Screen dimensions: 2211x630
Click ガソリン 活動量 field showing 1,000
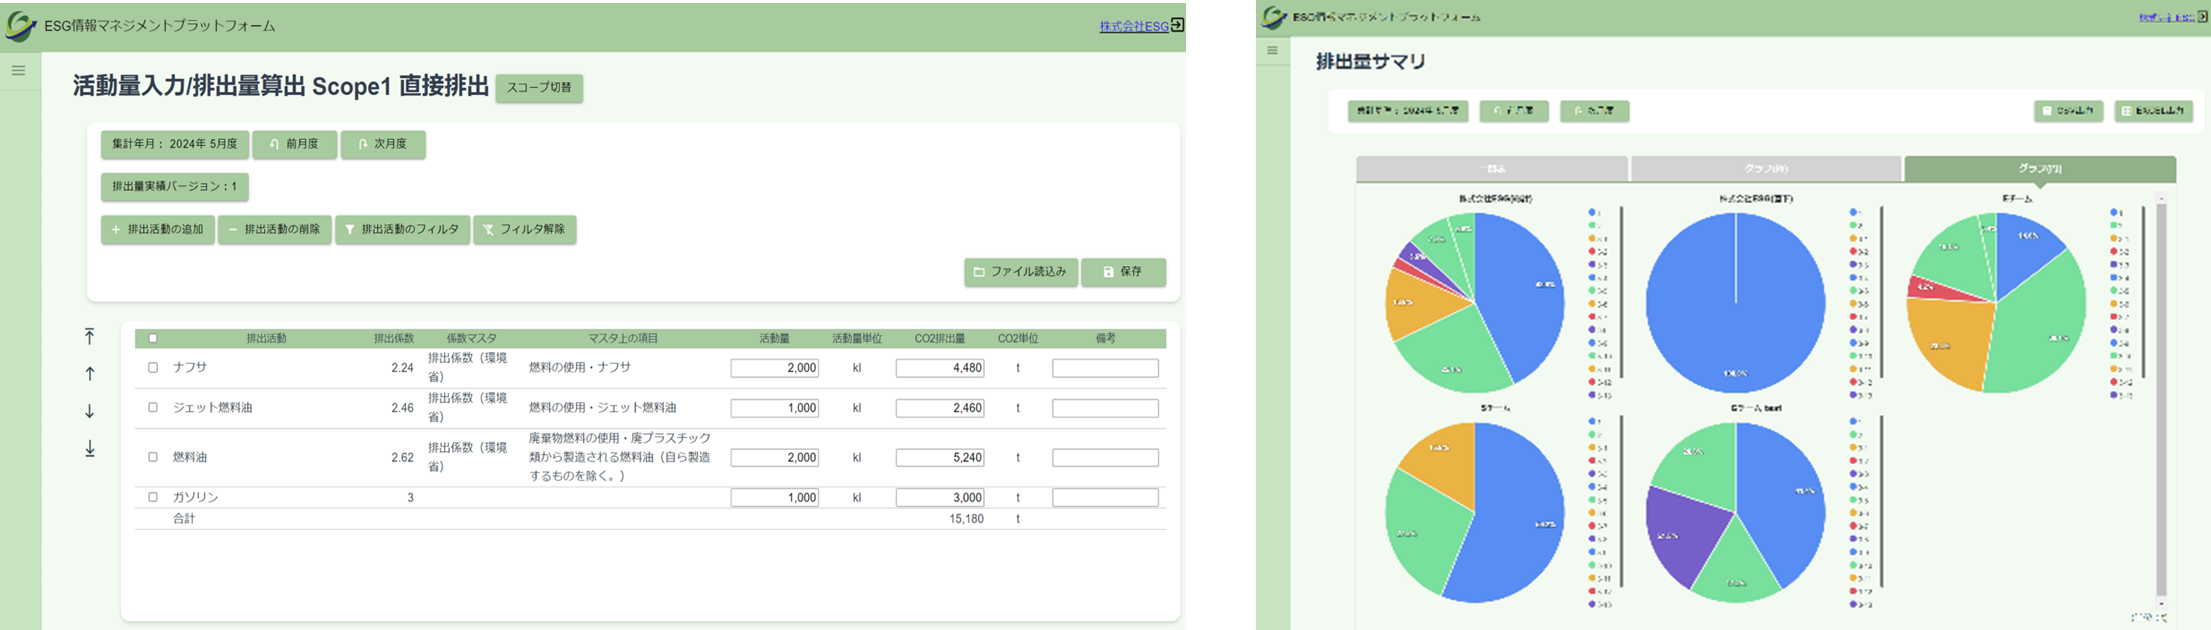click(775, 497)
